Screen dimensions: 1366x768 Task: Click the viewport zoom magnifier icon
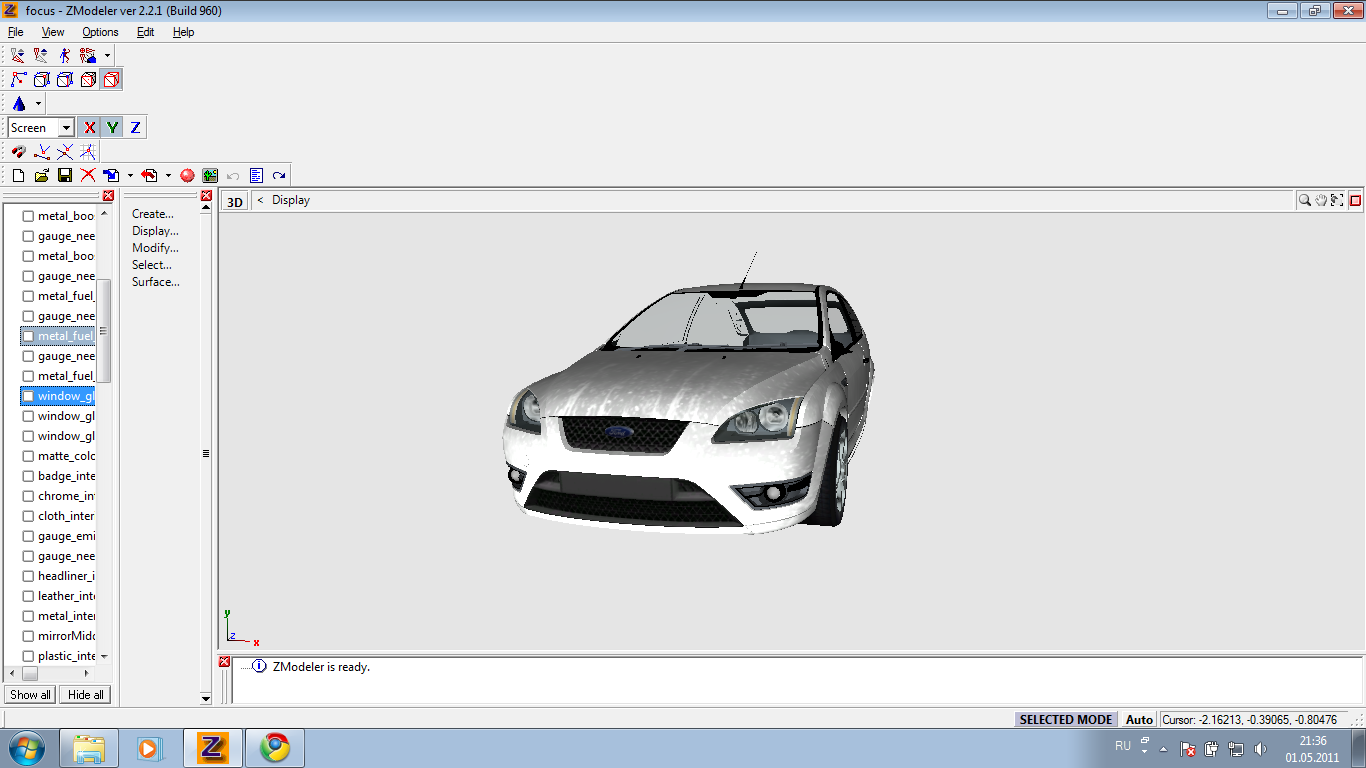pyautogui.click(x=1305, y=200)
